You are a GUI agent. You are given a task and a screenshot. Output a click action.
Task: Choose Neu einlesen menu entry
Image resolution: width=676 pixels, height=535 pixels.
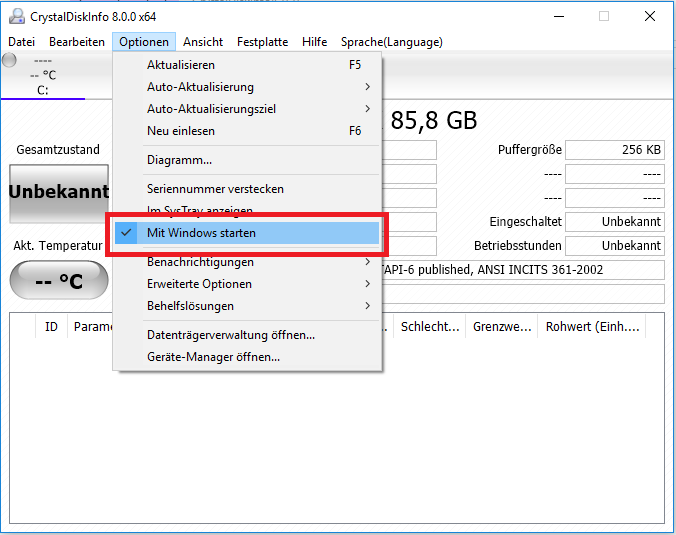(181, 131)
